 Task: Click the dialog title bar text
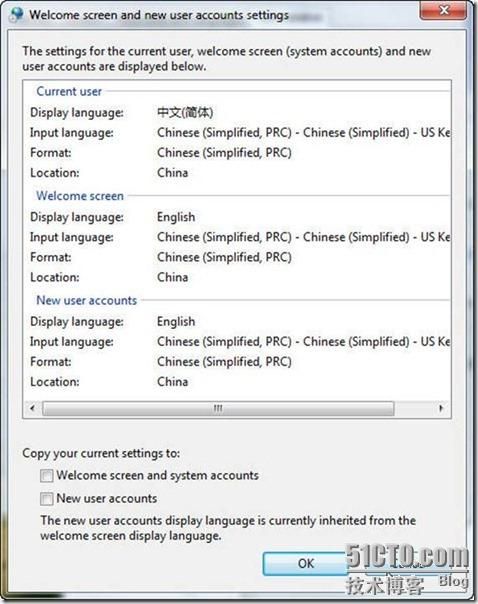[159, 15]
